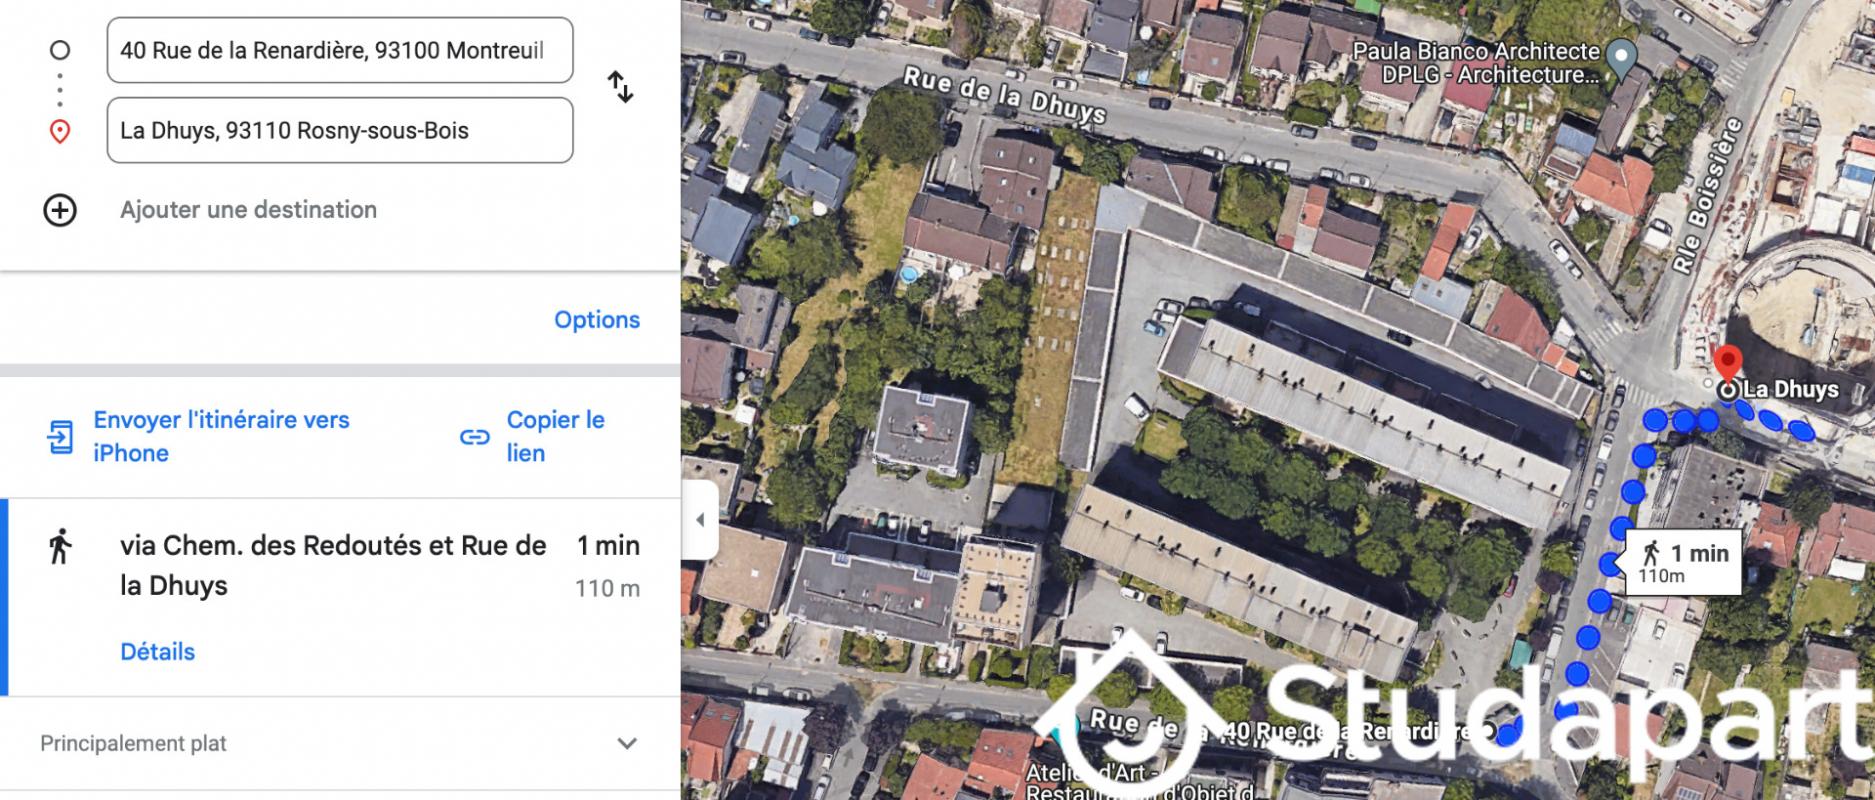Click Copier le lien
Image resolution: width=1875 pixels, height=800 pixels.
tap(556, 437)
